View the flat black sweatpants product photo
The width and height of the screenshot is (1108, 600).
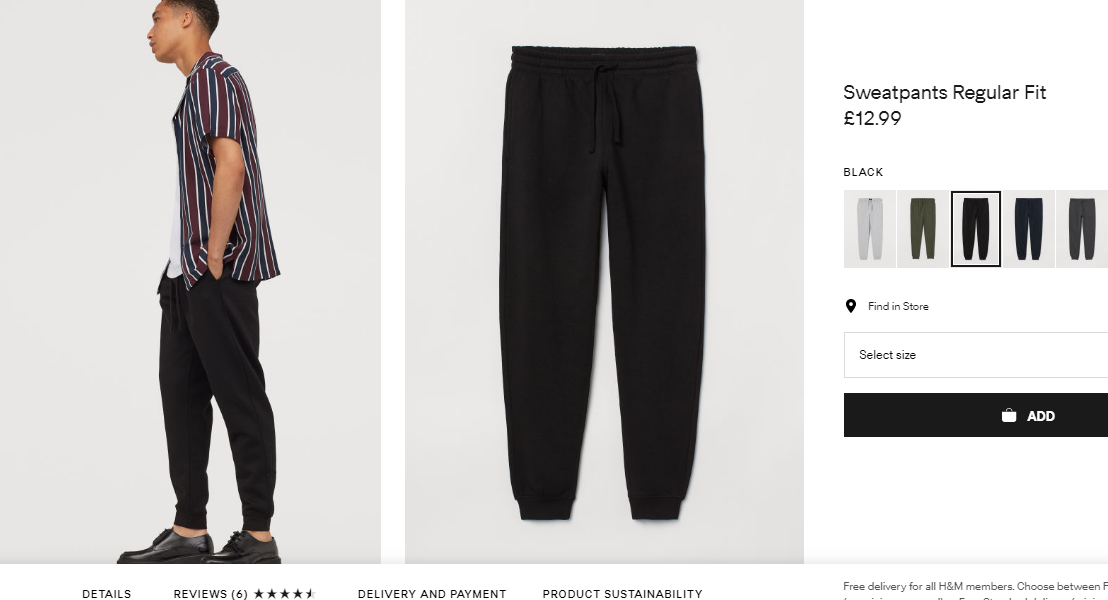click(x=604, y=282)
